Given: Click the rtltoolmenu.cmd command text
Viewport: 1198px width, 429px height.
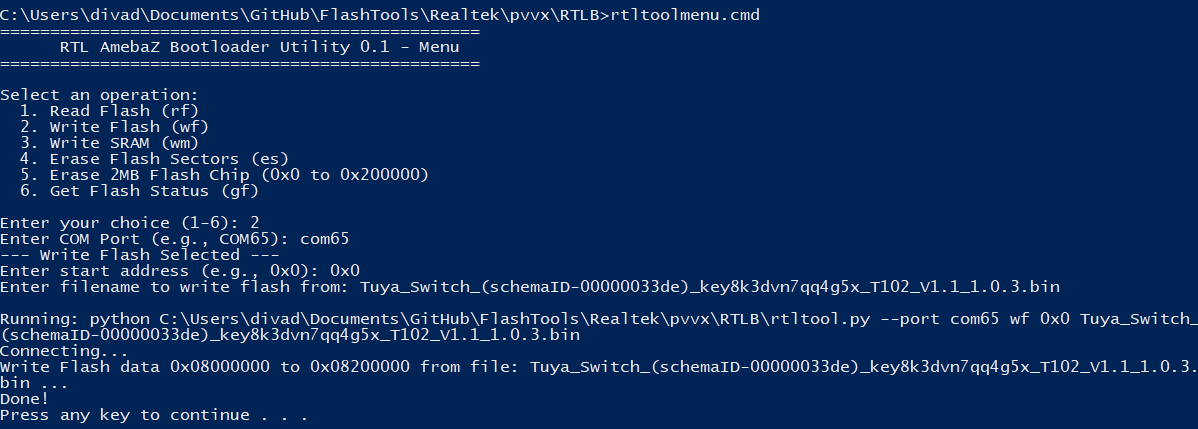Looking at the screenshot, I should pos(685,15).
